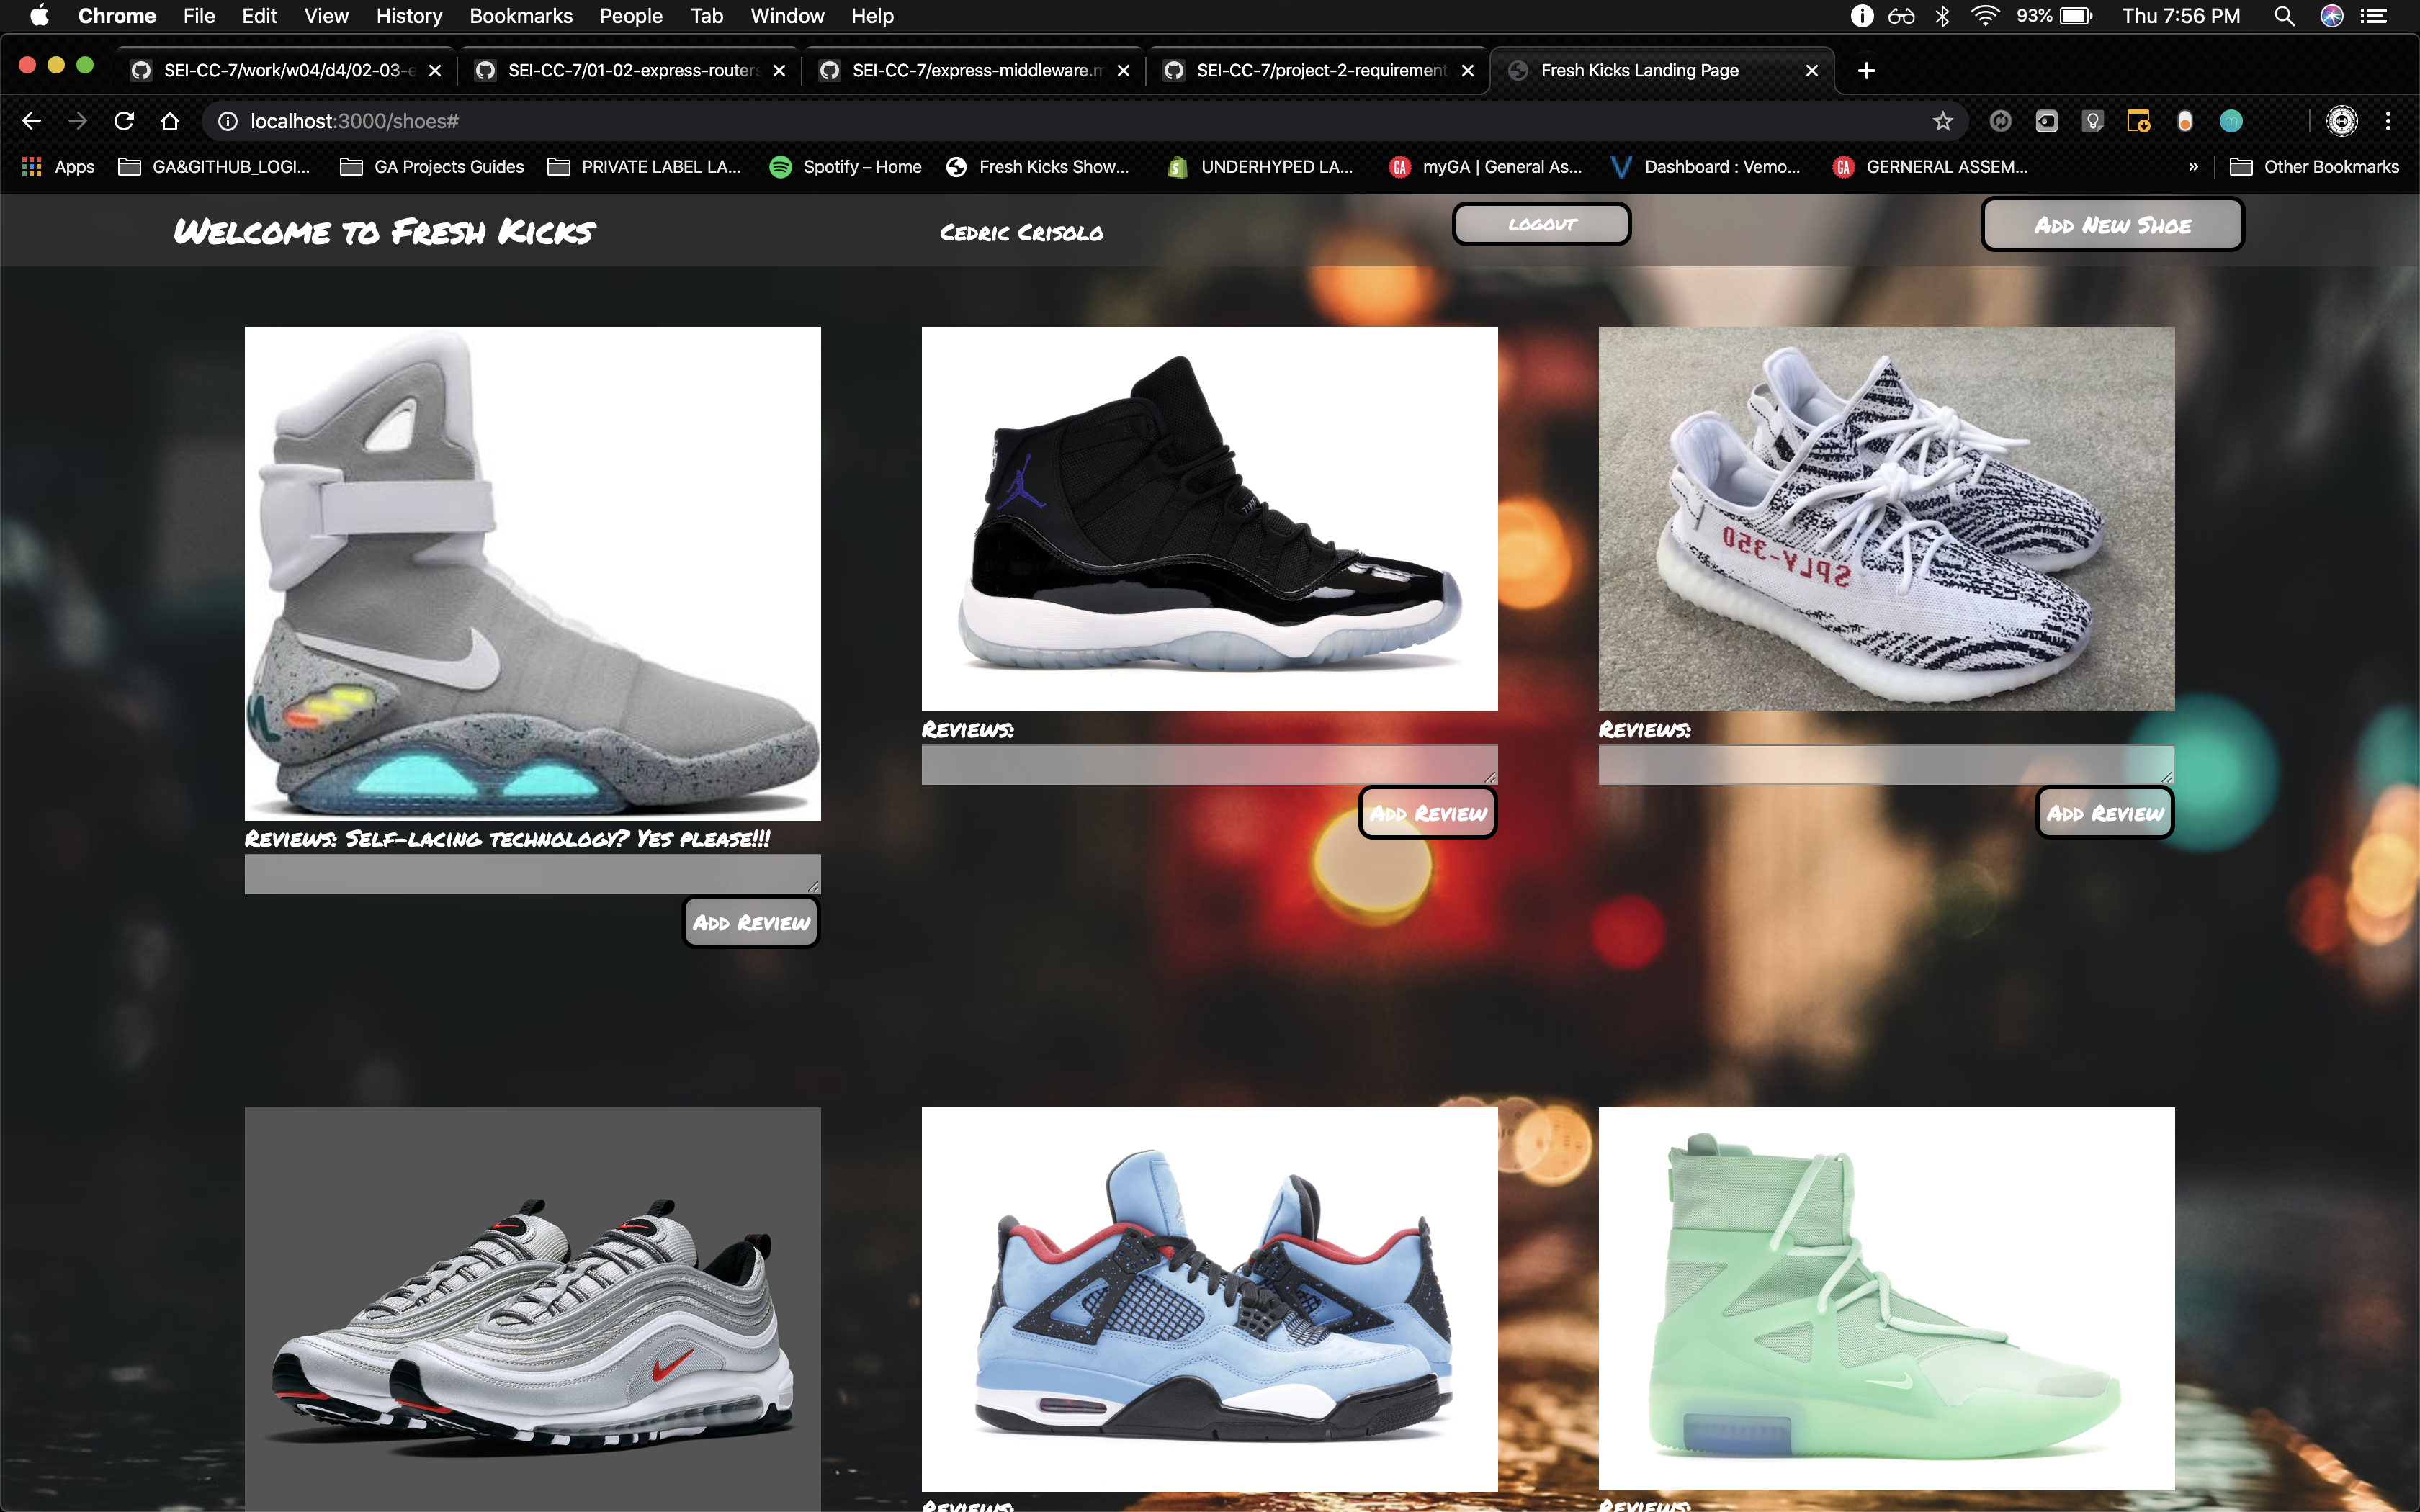Click the Yeezy Zebra shoe image
Viewport: 2420px width, 1512px height.
tap(1886, 518)
